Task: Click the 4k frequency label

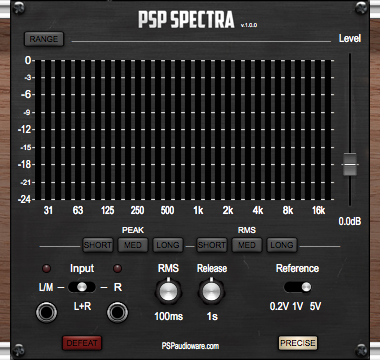Action: 258,211
